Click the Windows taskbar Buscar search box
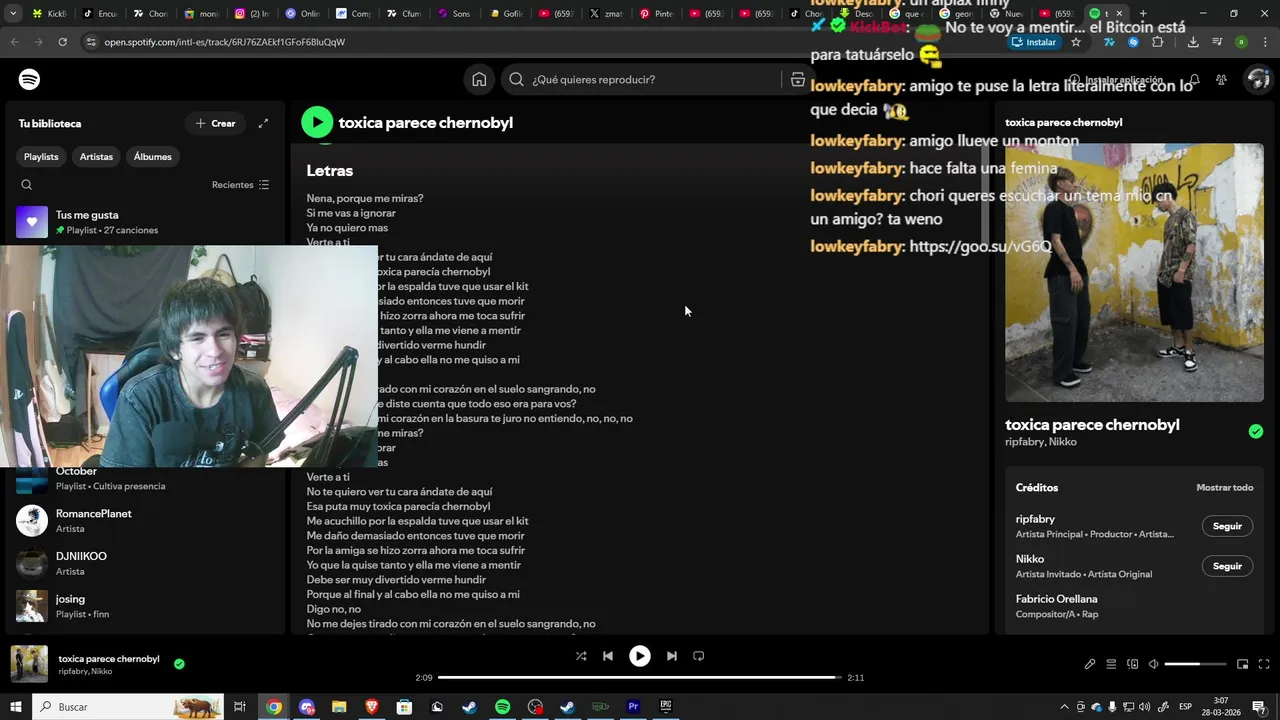1280x720 pixels. pyautogui.click(x=128, y=707)
